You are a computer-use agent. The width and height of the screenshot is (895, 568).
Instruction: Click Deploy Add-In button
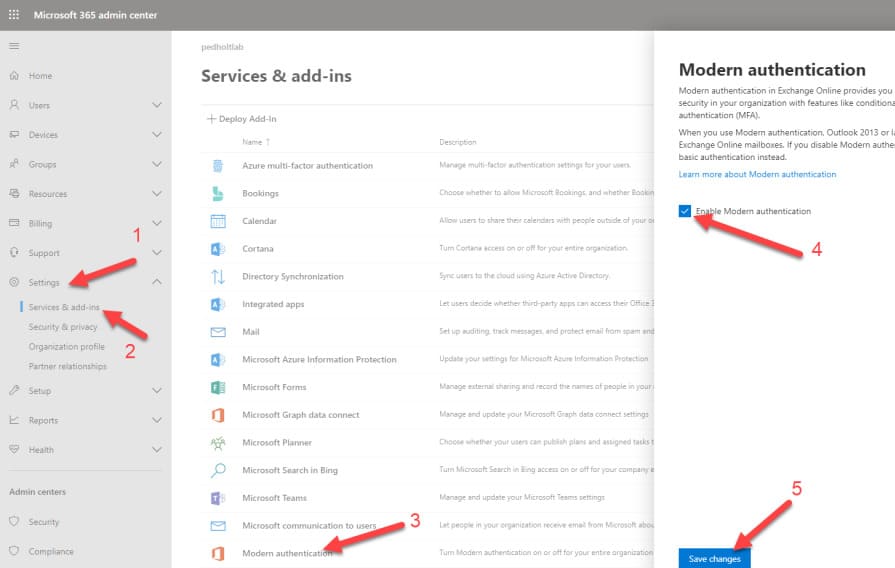pos(241,119)
